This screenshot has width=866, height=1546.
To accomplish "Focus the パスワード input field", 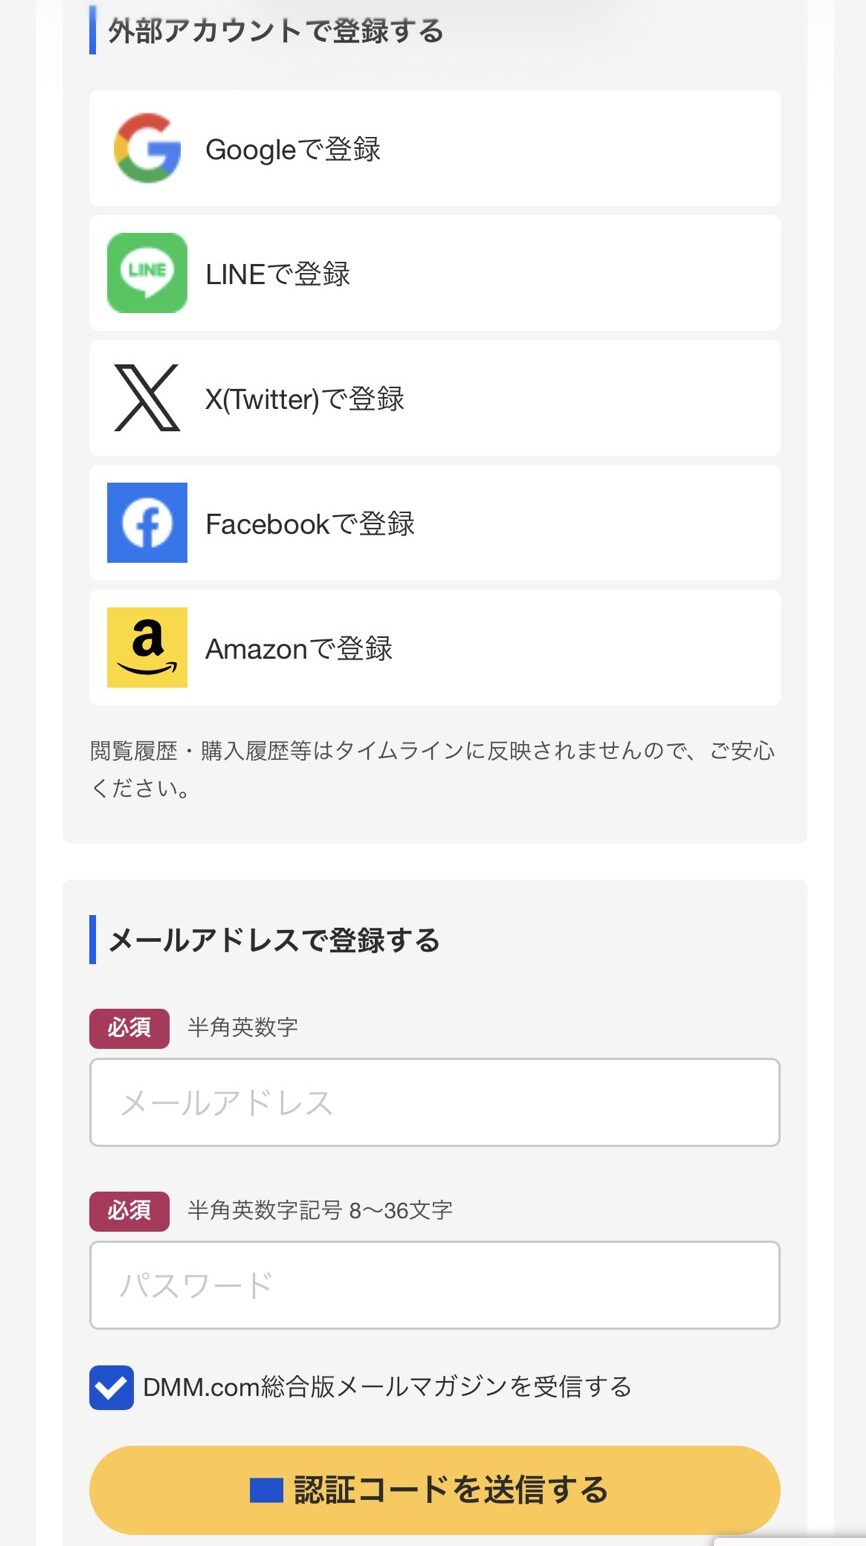I will (434, 1285).
